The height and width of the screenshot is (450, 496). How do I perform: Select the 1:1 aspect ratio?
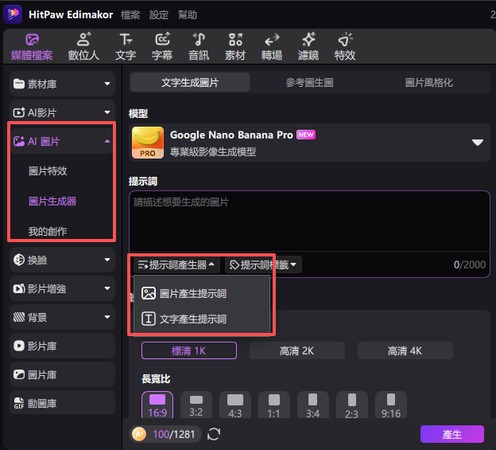tap(274, 405)
